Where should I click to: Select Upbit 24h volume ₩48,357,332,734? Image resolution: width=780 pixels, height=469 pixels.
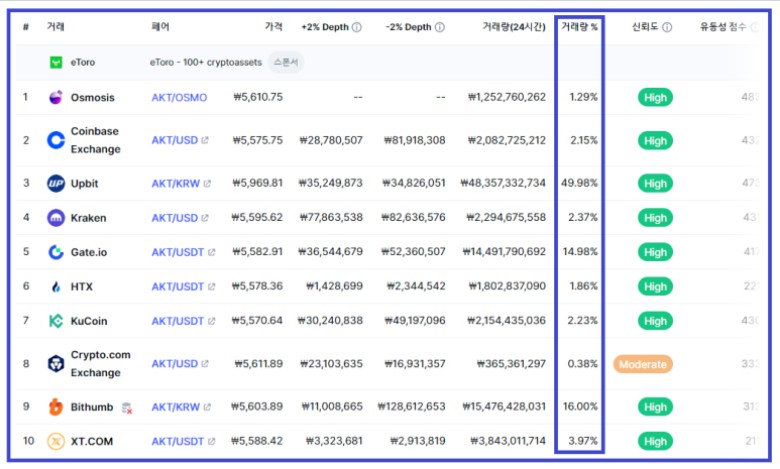503,183
